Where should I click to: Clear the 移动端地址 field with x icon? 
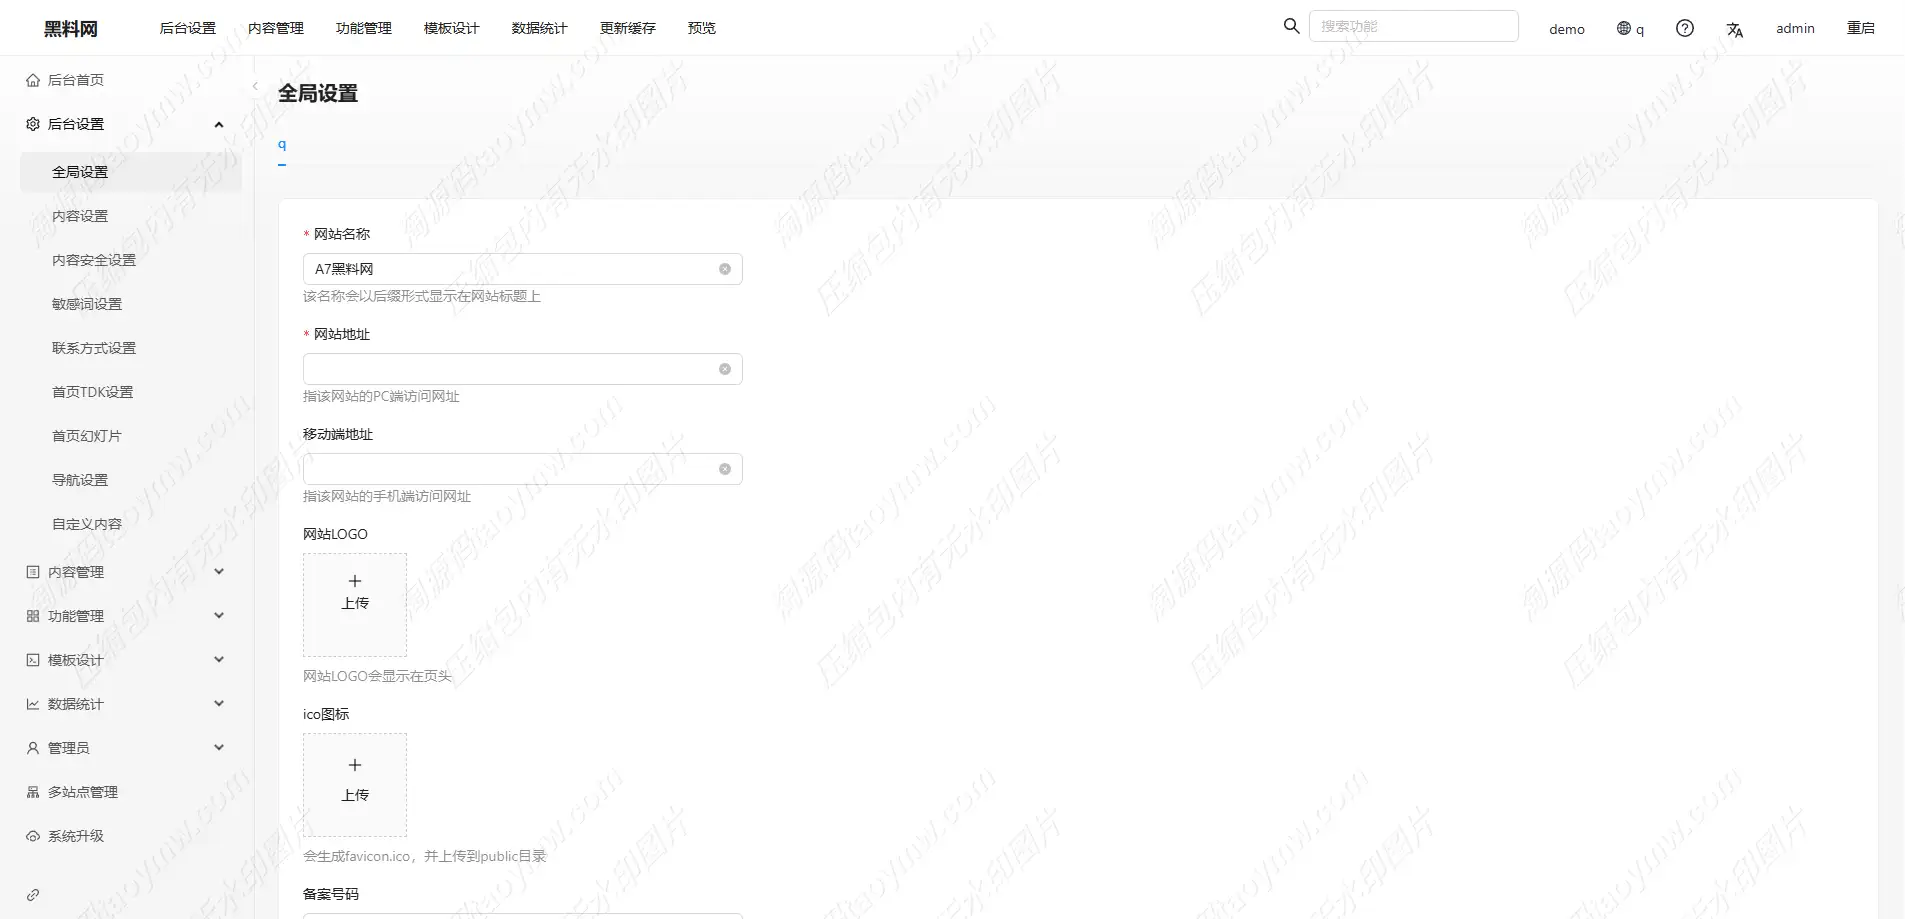point(725,469)
